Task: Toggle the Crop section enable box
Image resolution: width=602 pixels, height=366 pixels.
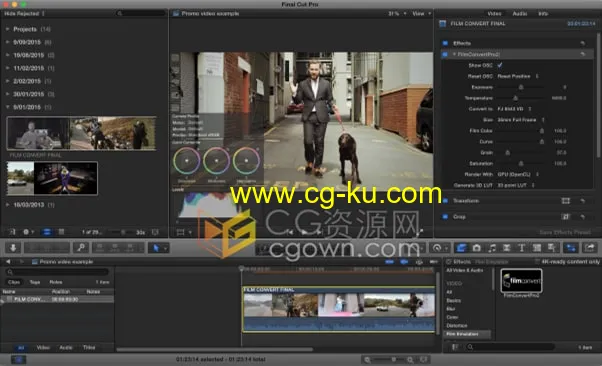Action: click(x=445, y=217)
